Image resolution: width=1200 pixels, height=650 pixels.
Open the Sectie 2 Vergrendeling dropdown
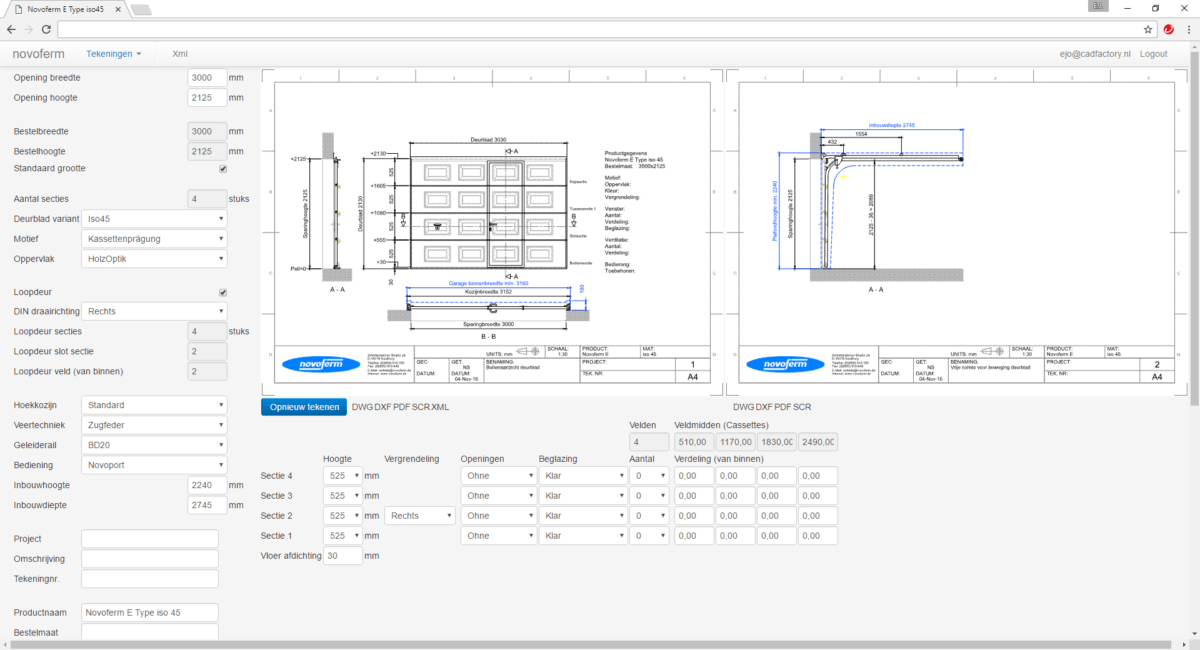click(419, 516)
